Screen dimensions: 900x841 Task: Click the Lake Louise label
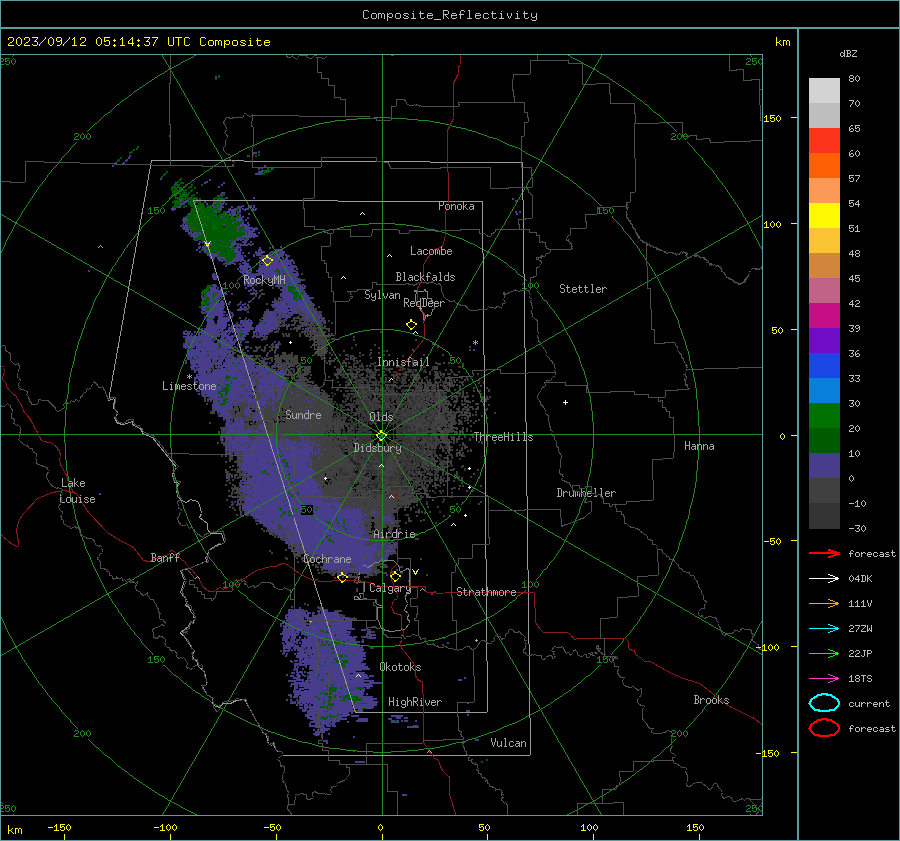(77, 491)
